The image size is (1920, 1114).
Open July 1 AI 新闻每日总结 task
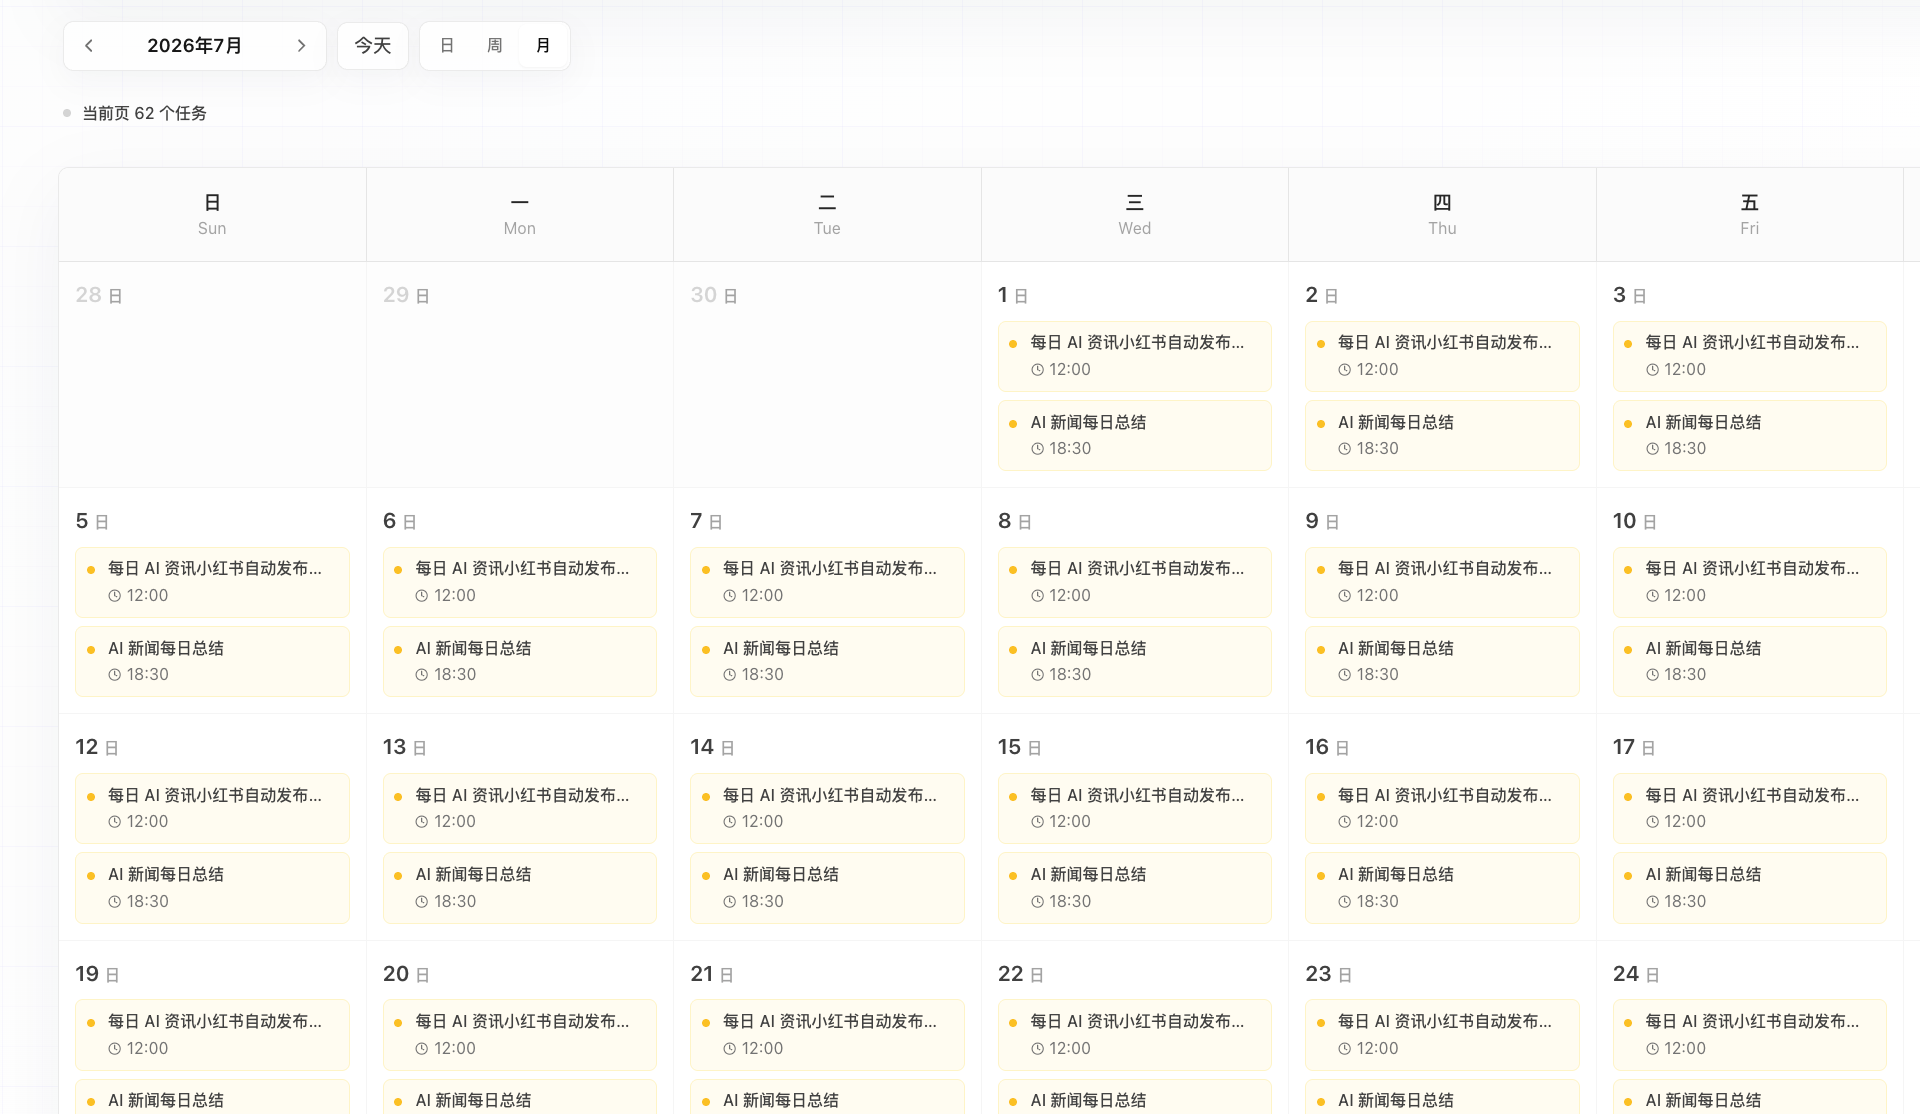[1134, 435]
